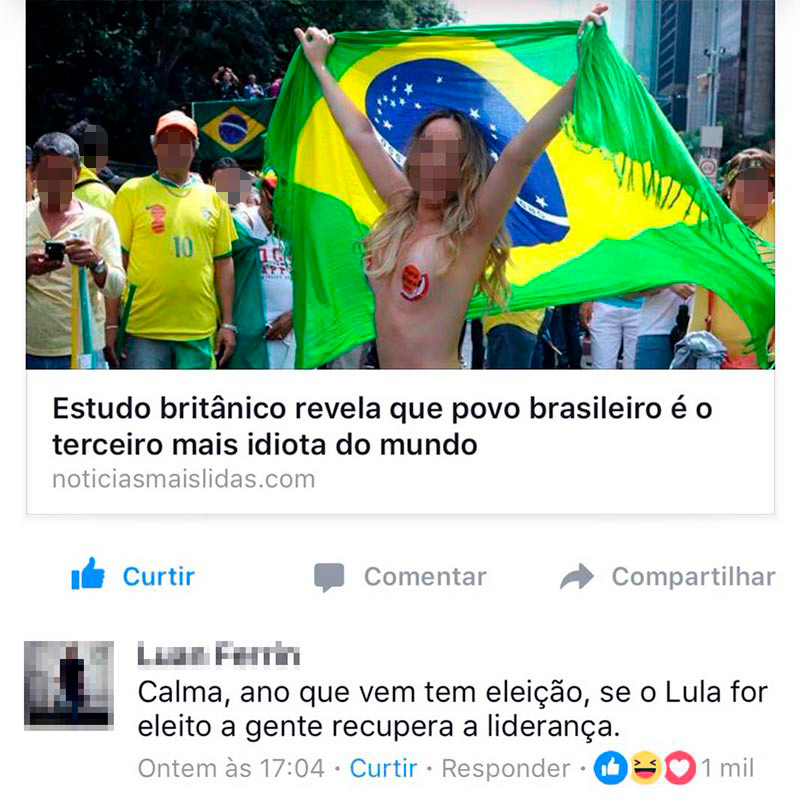Open the Estudo britânico article headline
This screenshot has height=811, width=800.
pos(383,427)
